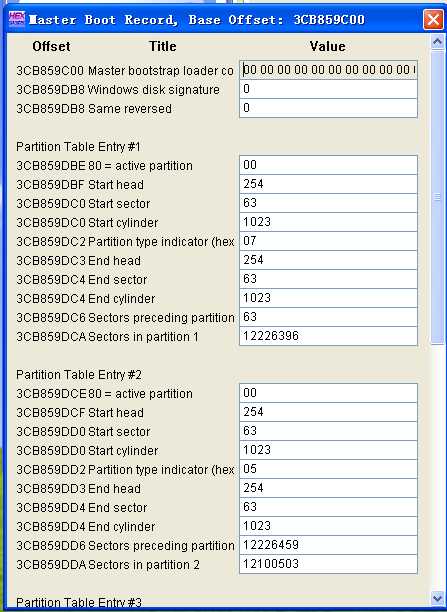Click Entry #1 active partition value field
Screen dimensions: 447x612
tap(328, 165)
